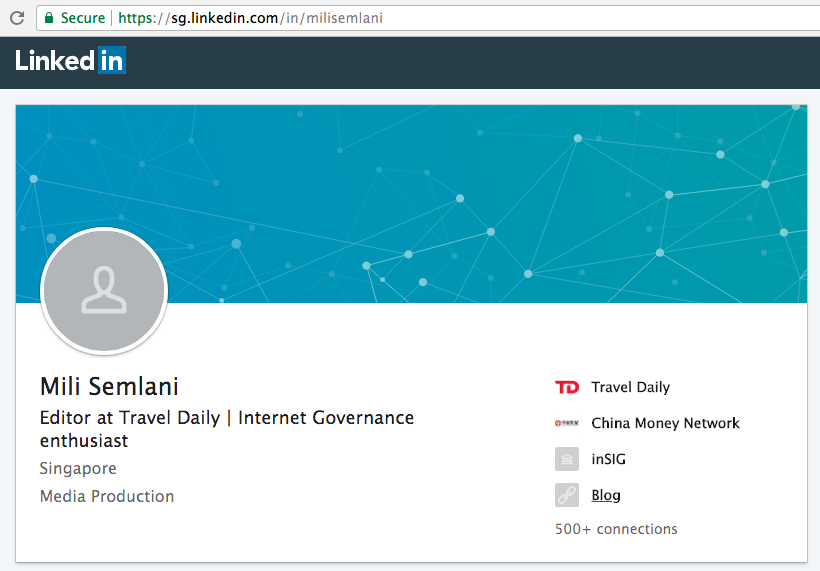Screen dimensions: 820x571
Task: Click the Media Production industry text
Action: [107, 496]
